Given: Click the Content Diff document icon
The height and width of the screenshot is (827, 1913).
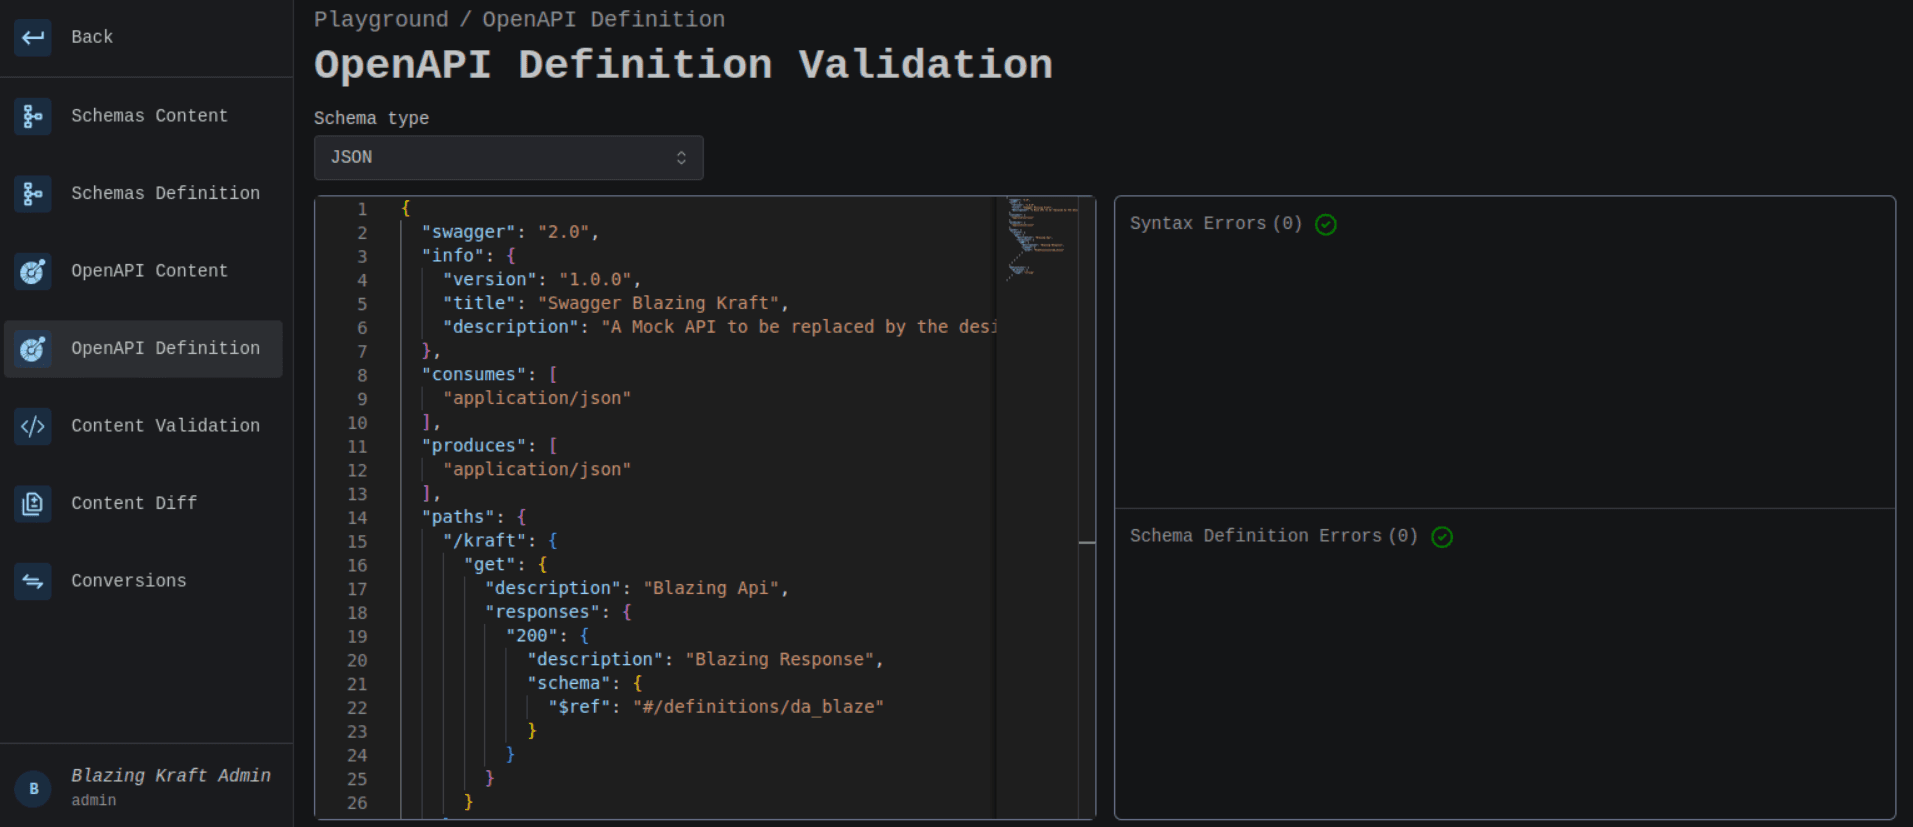Looking at the screenshot, I should click(x=33, y=503).
